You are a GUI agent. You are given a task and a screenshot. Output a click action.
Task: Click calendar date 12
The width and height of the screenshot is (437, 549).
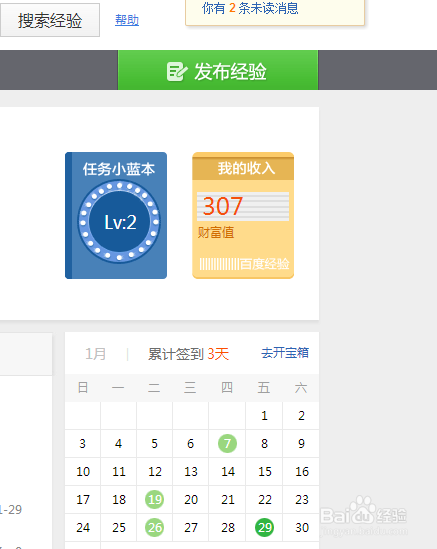click(x=155, y=472)
